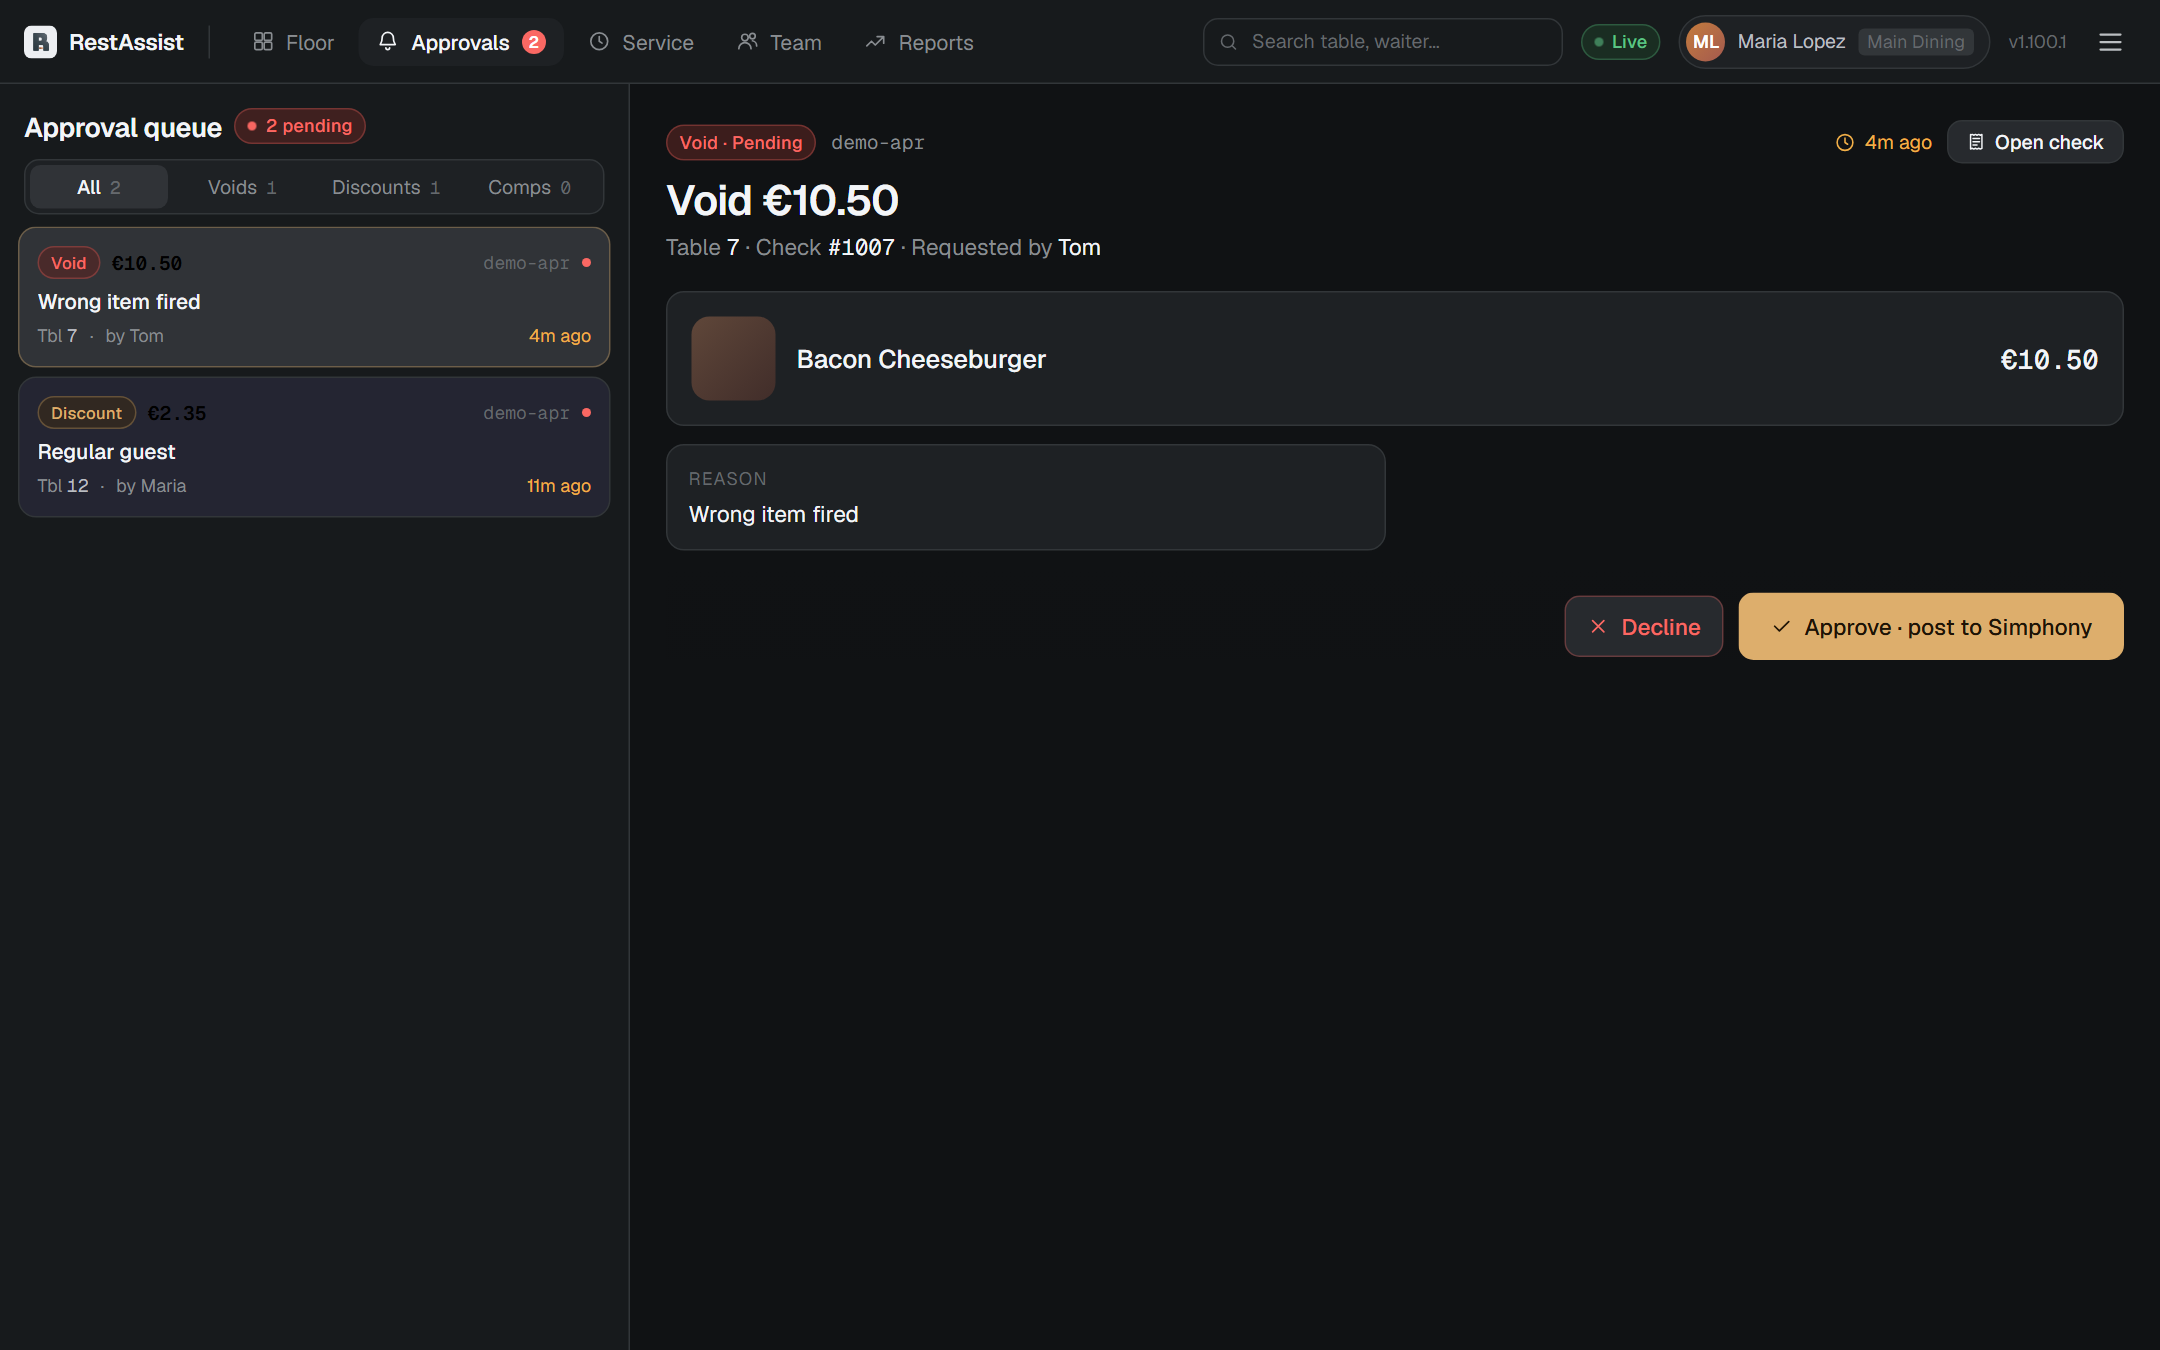Open the Reports trend arrow icon
This screenshot has width=2160, height=1350.
(875, 42)
